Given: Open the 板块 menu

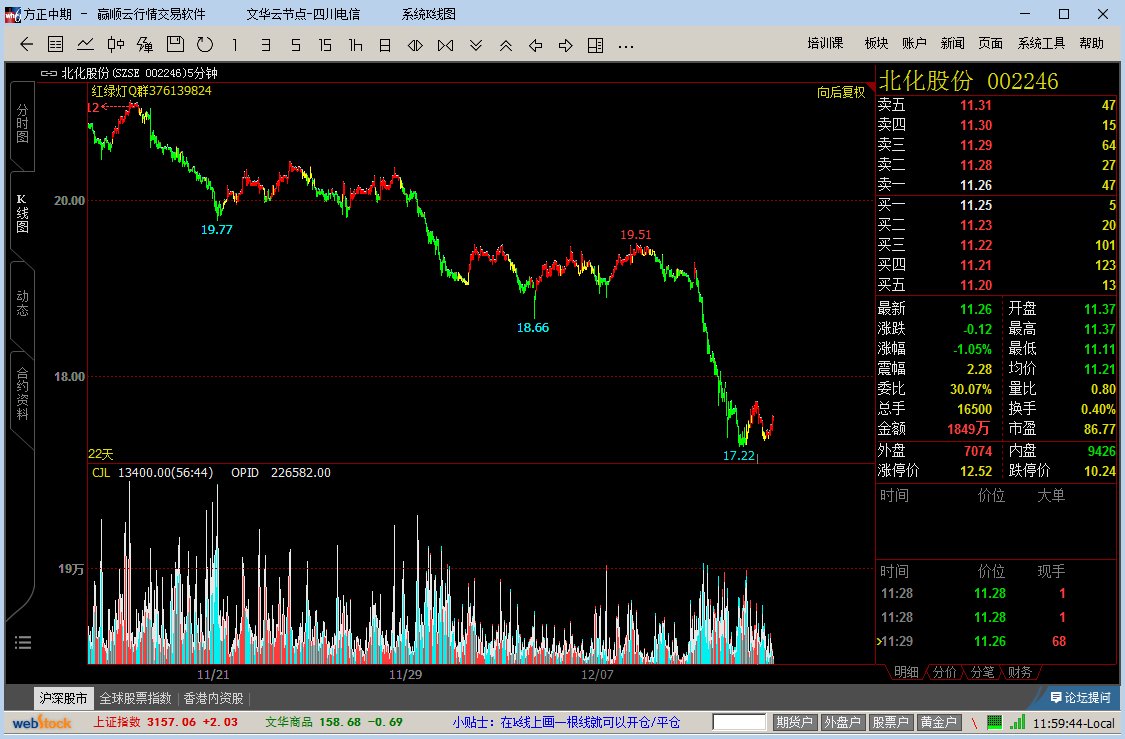Looking at the screenshot, I should click(876, 44).
